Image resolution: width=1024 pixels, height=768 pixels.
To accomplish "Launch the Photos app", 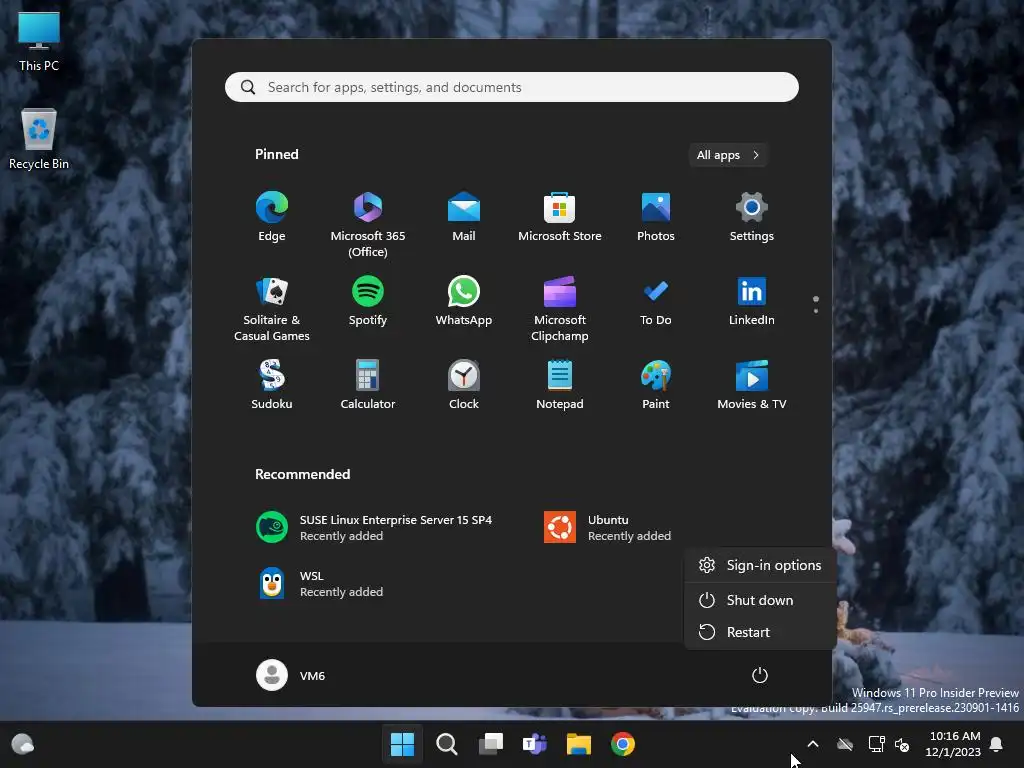I will pos(656,217).
